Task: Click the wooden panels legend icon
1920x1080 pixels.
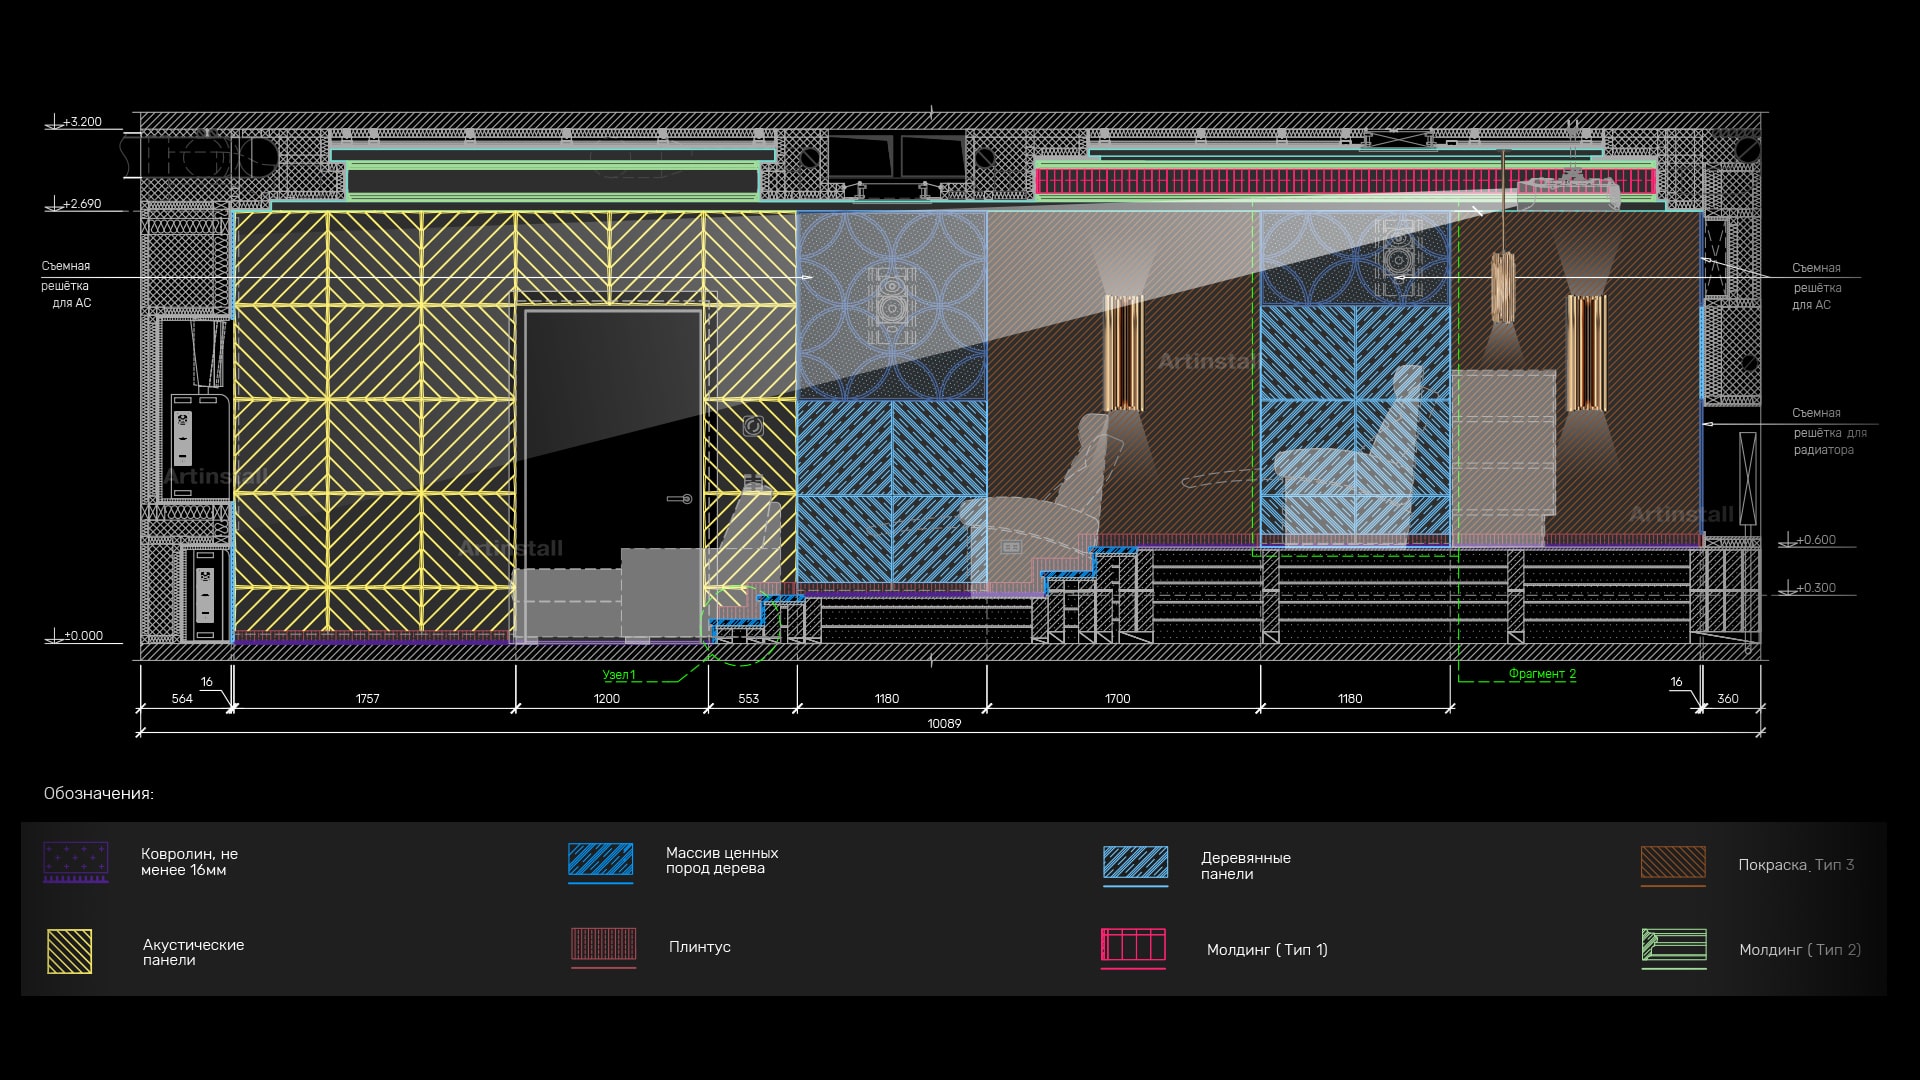Action: [x=1135, y=864]
